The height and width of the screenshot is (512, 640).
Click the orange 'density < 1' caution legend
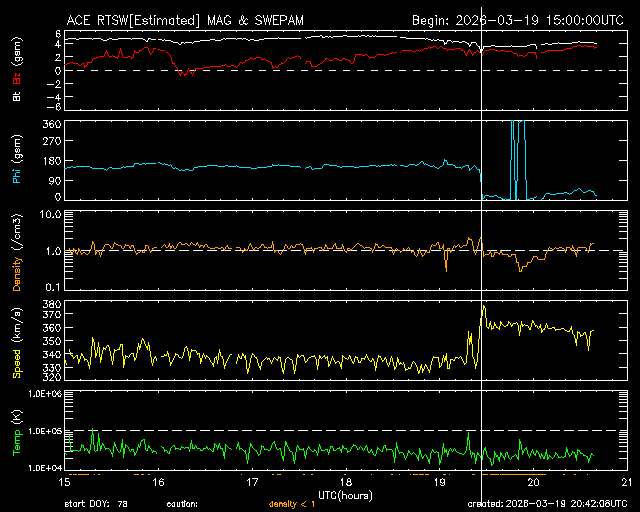click(294, 504)
